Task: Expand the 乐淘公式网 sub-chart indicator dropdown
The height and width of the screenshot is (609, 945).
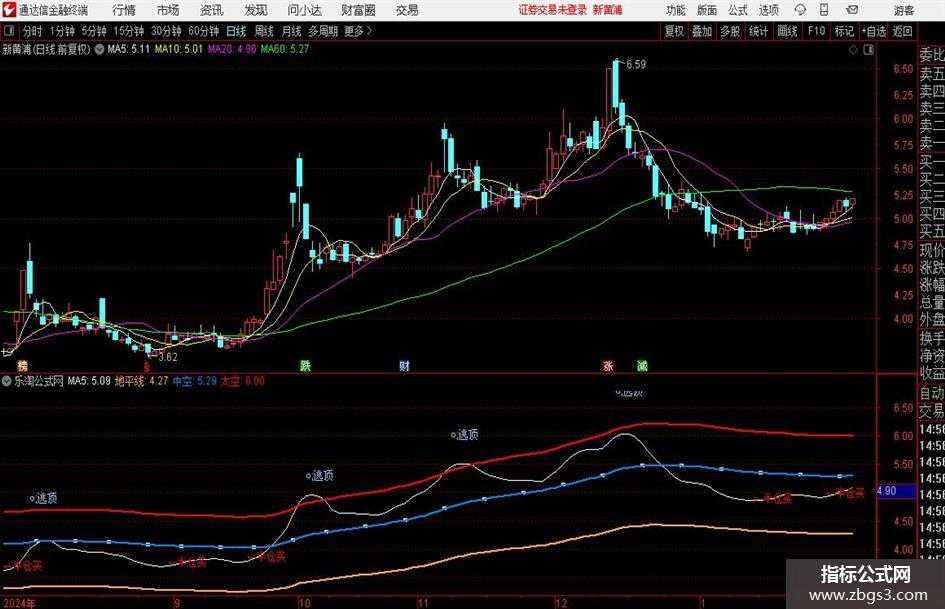Action: pos(7,381)
